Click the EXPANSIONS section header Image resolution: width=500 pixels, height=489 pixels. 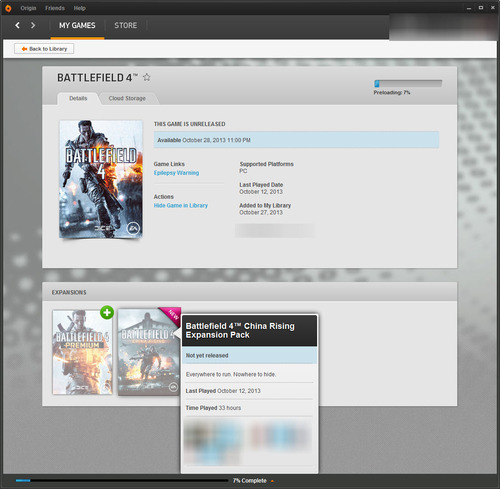pos(69,292)
